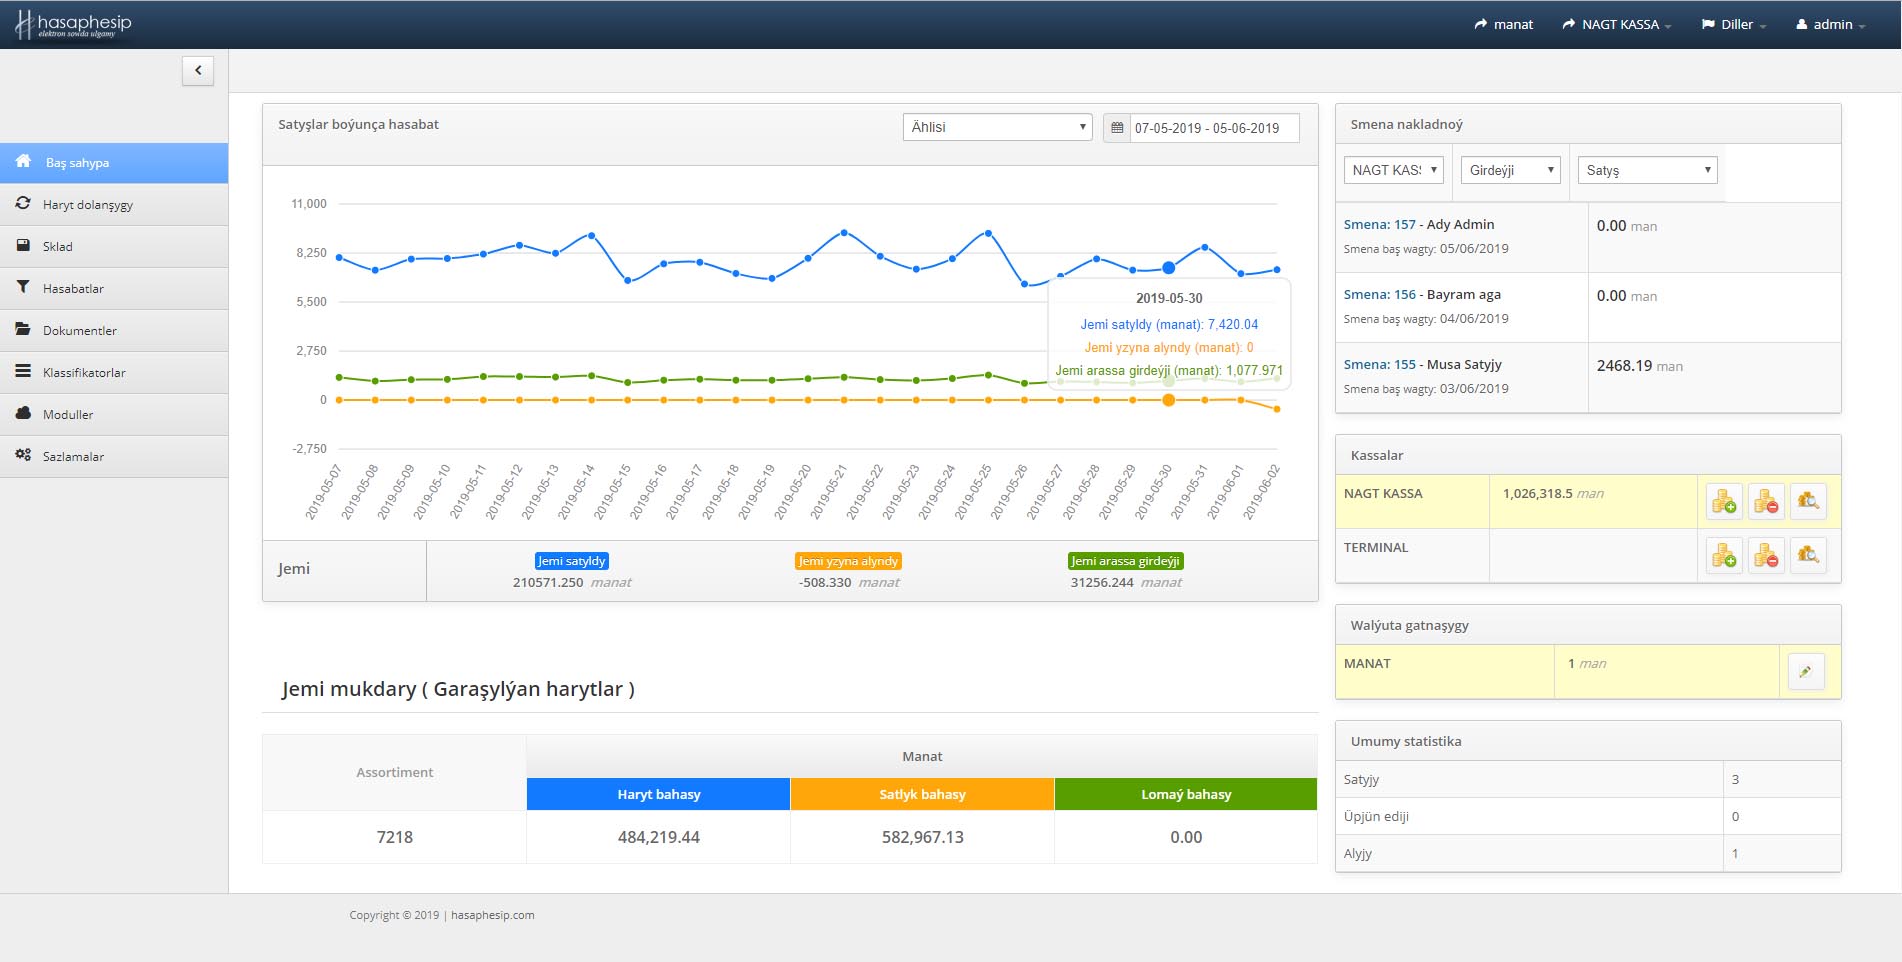This screenshot has height=962, width=1902.
Task: Withdraw money from NAGT KASSA icon
Action: [x=1766, y=501]
